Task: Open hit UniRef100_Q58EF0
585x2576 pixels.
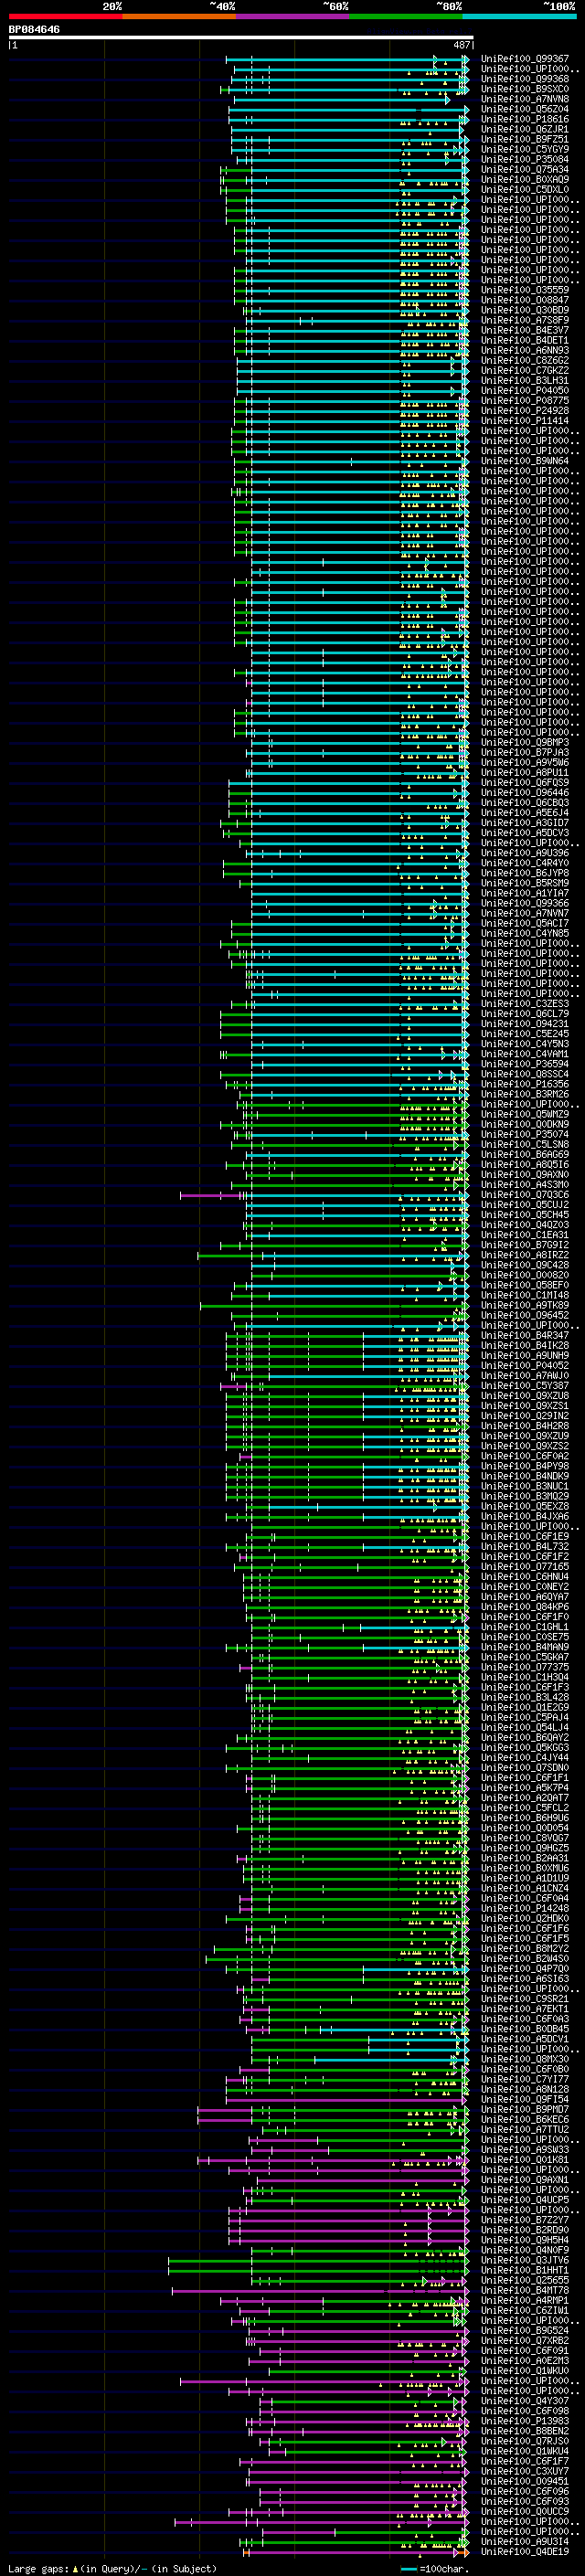Action: pyautogui.click(x=525, y=1285)
